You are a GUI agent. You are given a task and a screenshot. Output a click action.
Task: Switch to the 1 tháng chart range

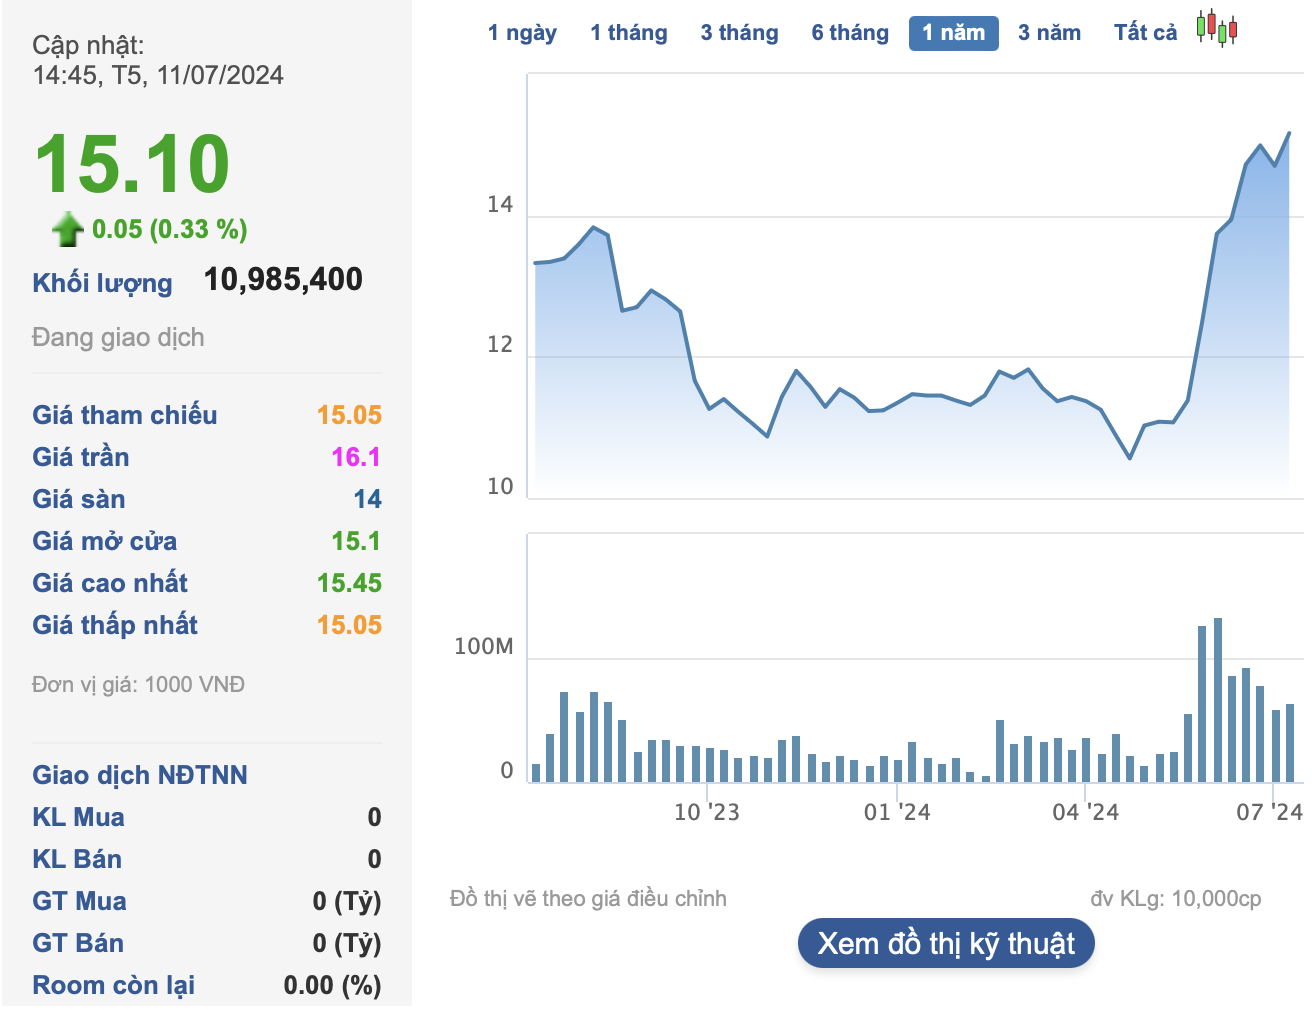click(x=628, y=32)
